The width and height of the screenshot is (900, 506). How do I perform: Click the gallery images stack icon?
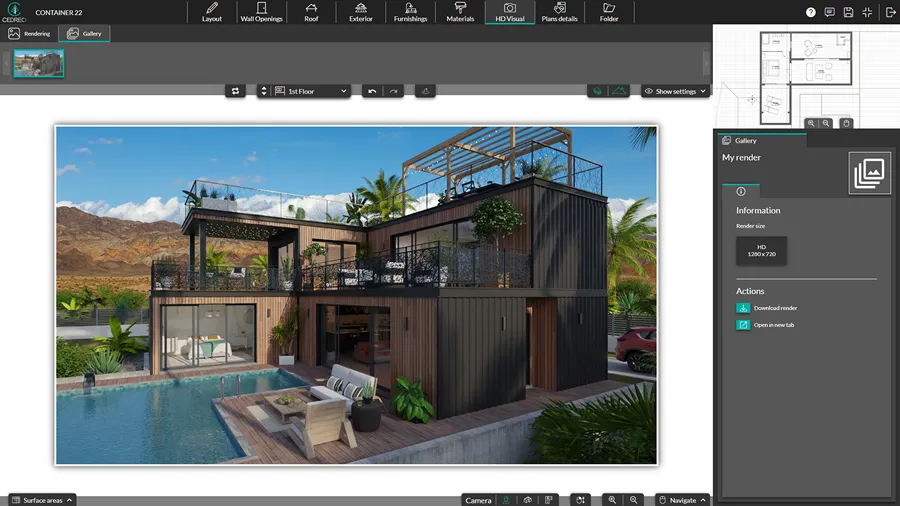coord(870,173)
